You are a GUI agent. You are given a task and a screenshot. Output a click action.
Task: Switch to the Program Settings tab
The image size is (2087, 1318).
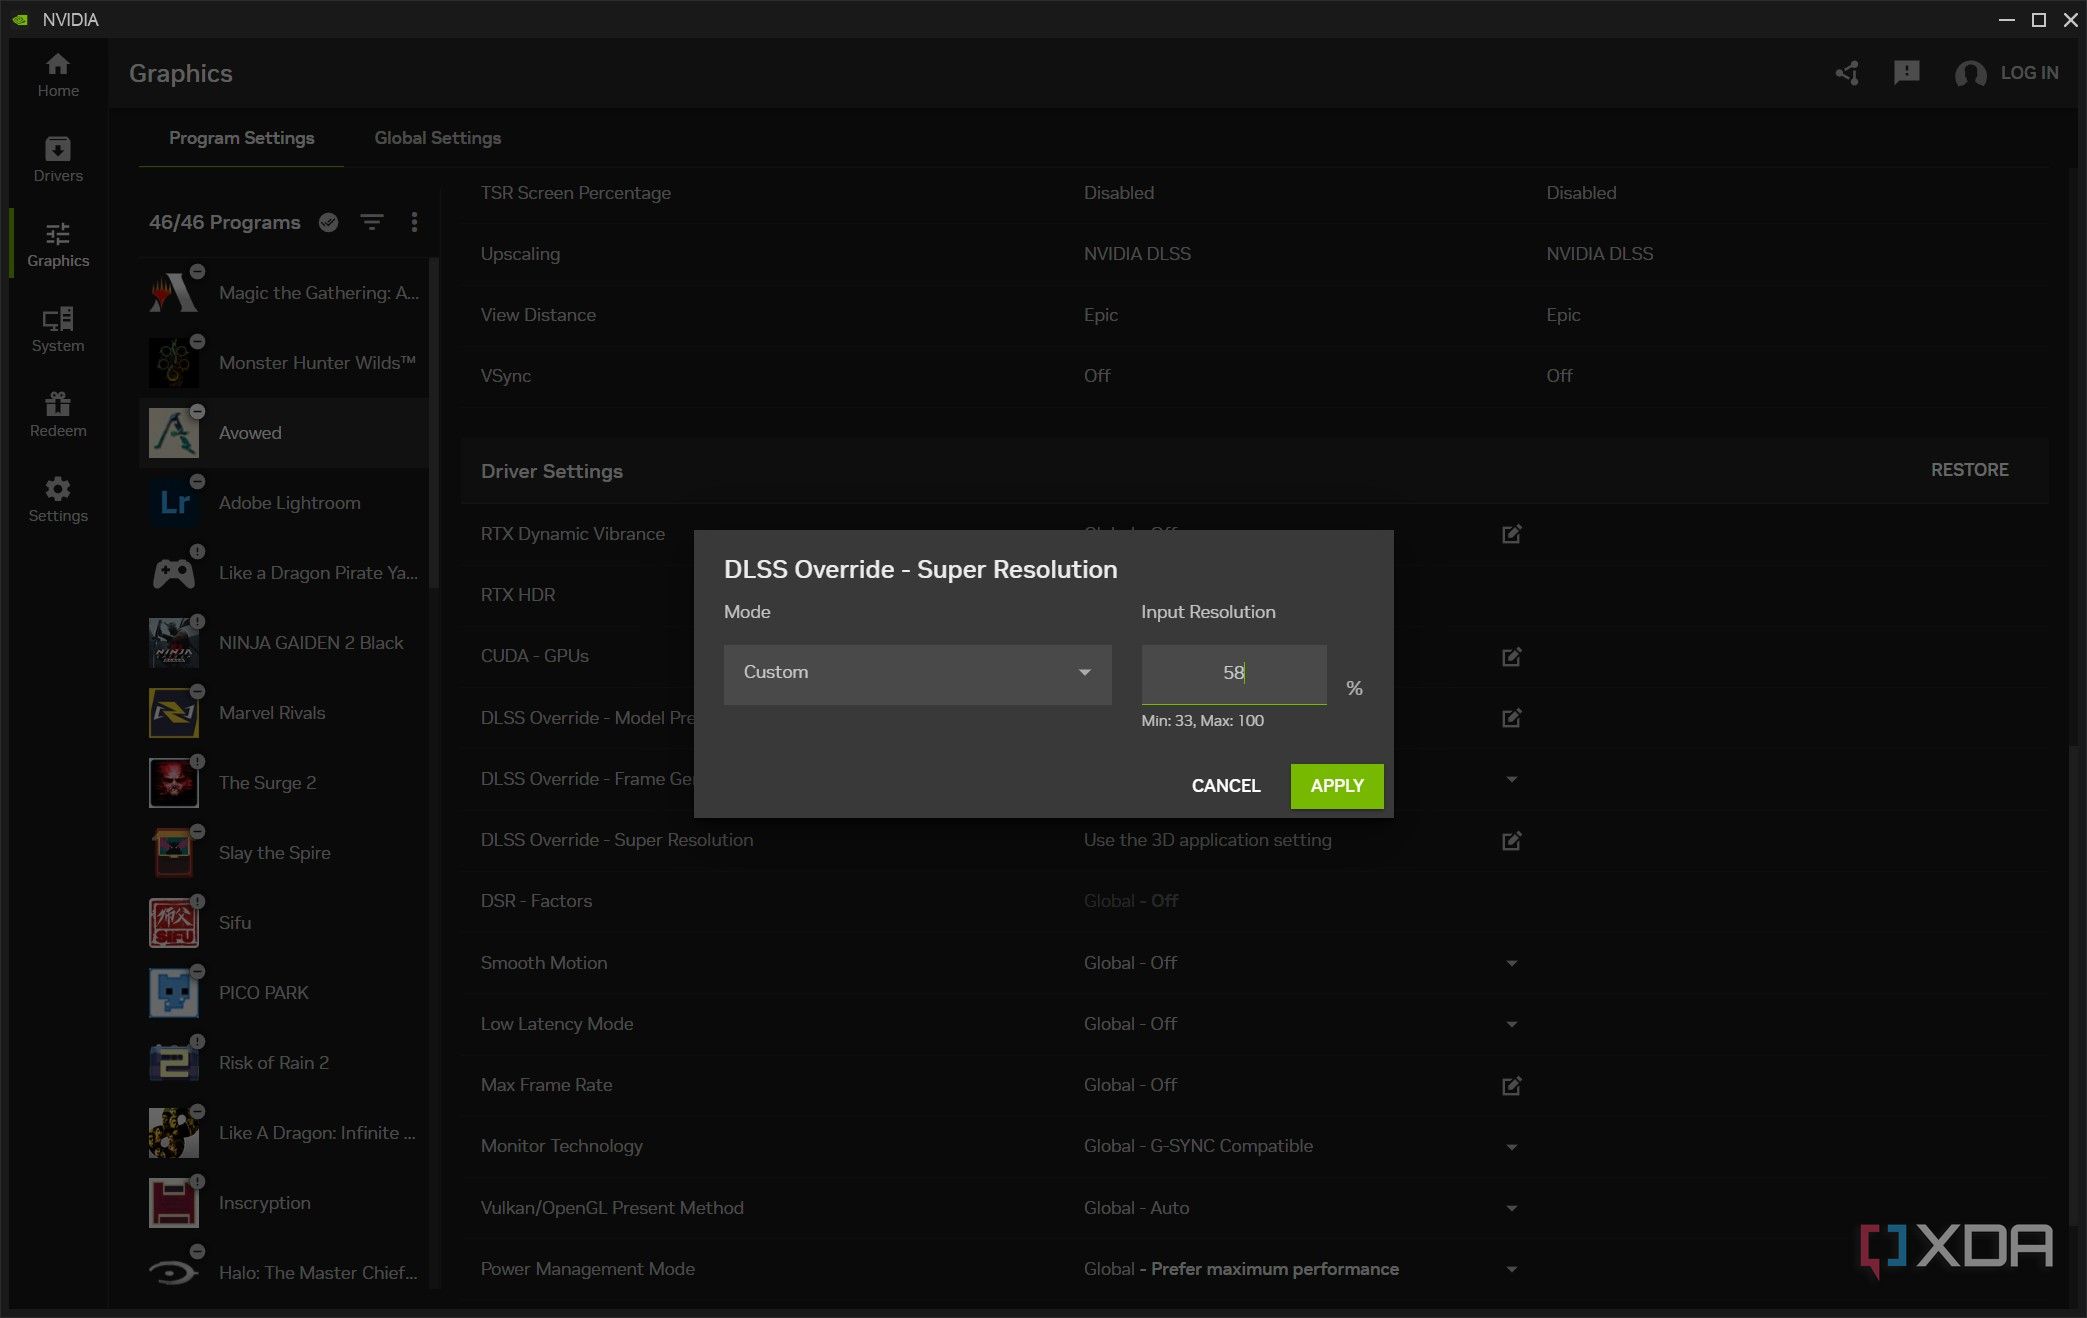(241, 138)
